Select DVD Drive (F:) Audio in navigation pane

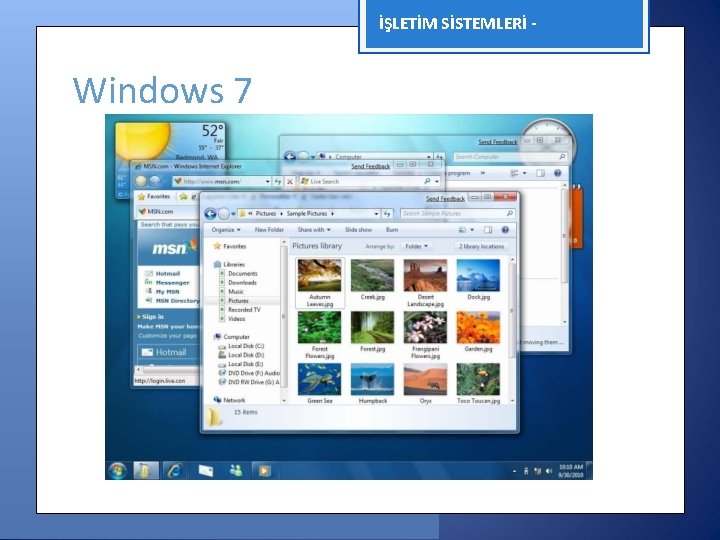(x=253, y=373)
